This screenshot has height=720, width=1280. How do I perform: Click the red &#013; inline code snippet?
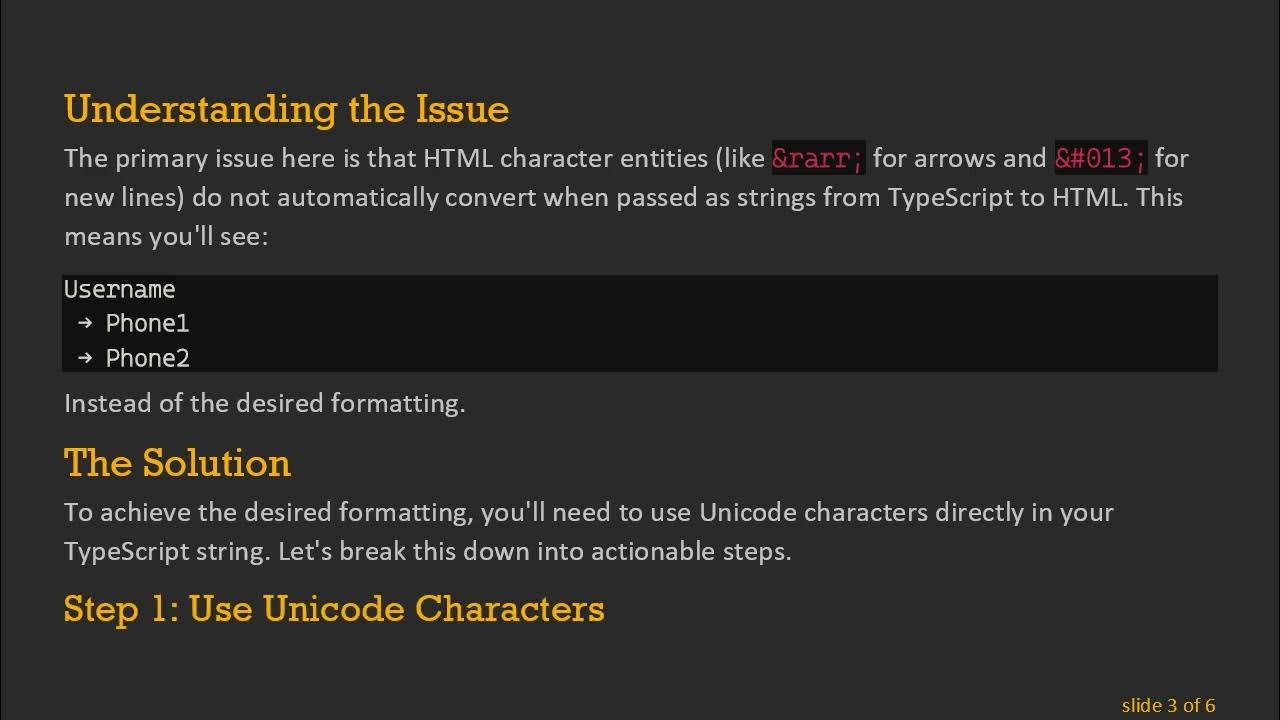[x=1101, y=158]
